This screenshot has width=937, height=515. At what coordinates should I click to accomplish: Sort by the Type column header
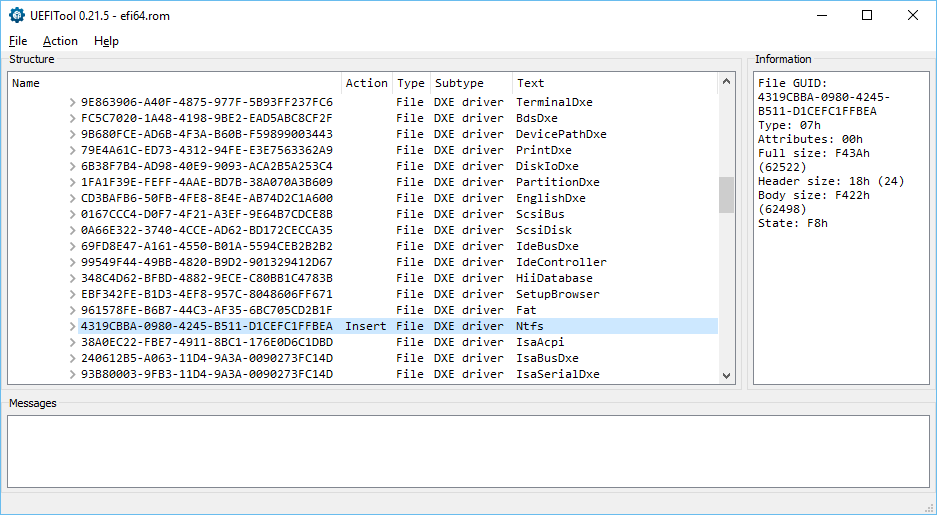[411, 83]
